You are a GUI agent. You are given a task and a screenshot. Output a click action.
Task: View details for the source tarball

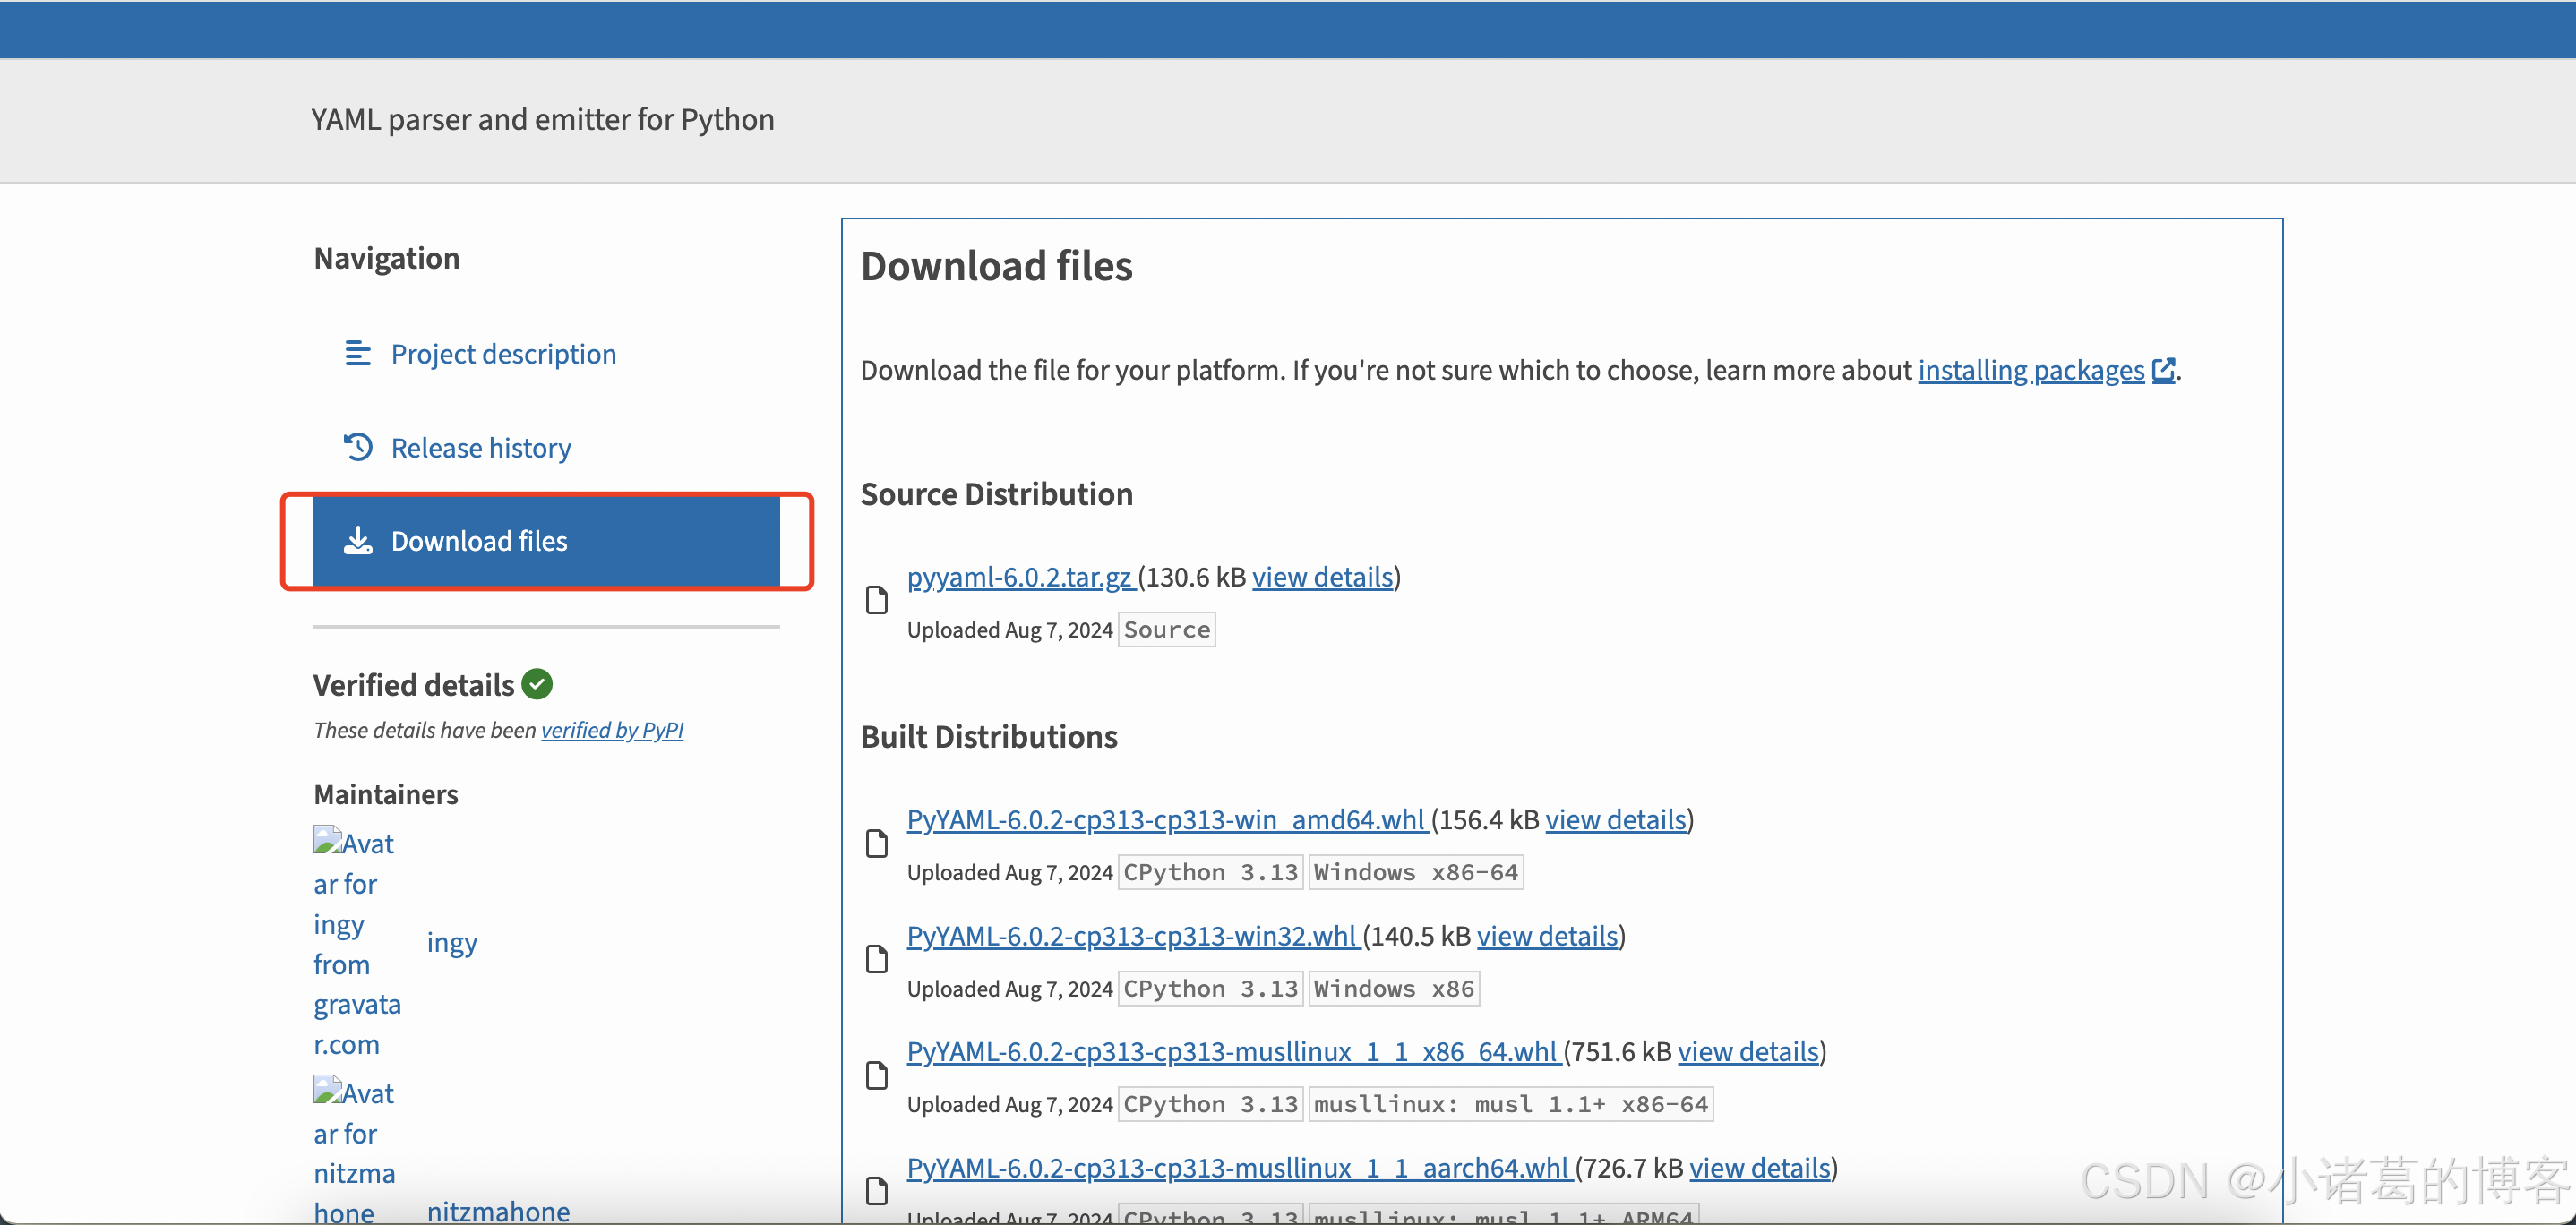click(1322, 577)
